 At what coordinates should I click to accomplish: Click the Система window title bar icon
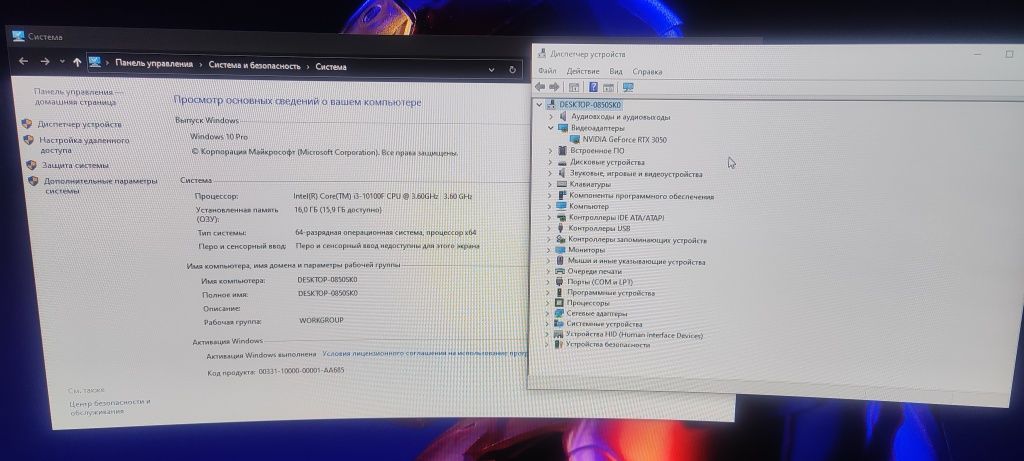pyautogui.click(x=18, y=37)
